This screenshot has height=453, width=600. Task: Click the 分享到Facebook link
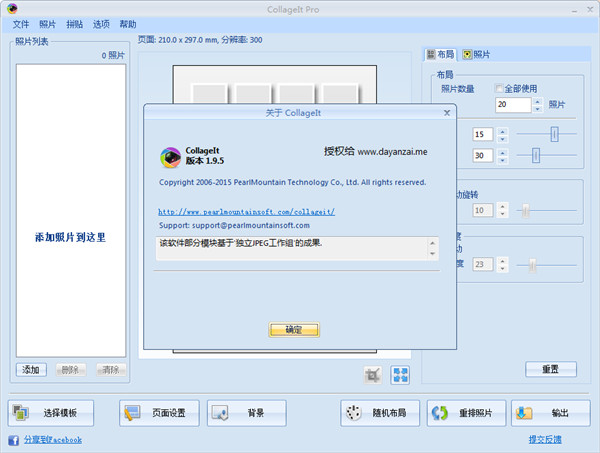[x=53, y=440]
